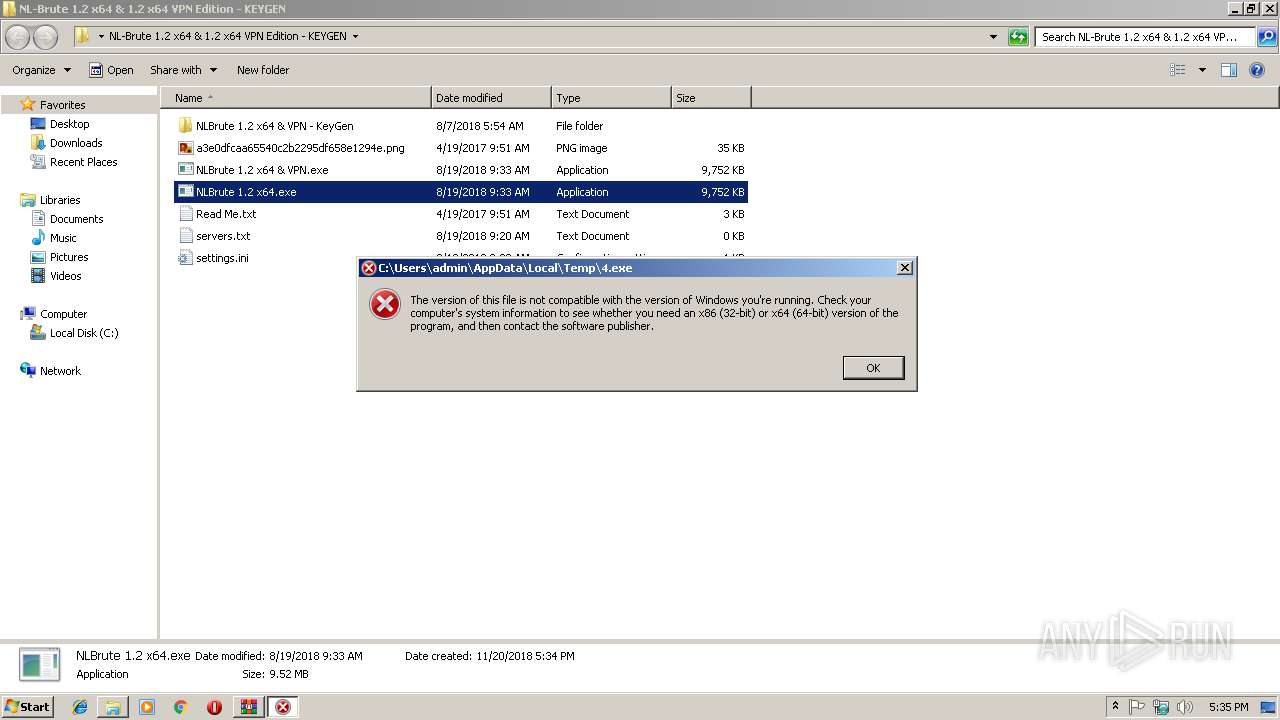Launch Google Chrome from the taskbar

click(181, 707)
